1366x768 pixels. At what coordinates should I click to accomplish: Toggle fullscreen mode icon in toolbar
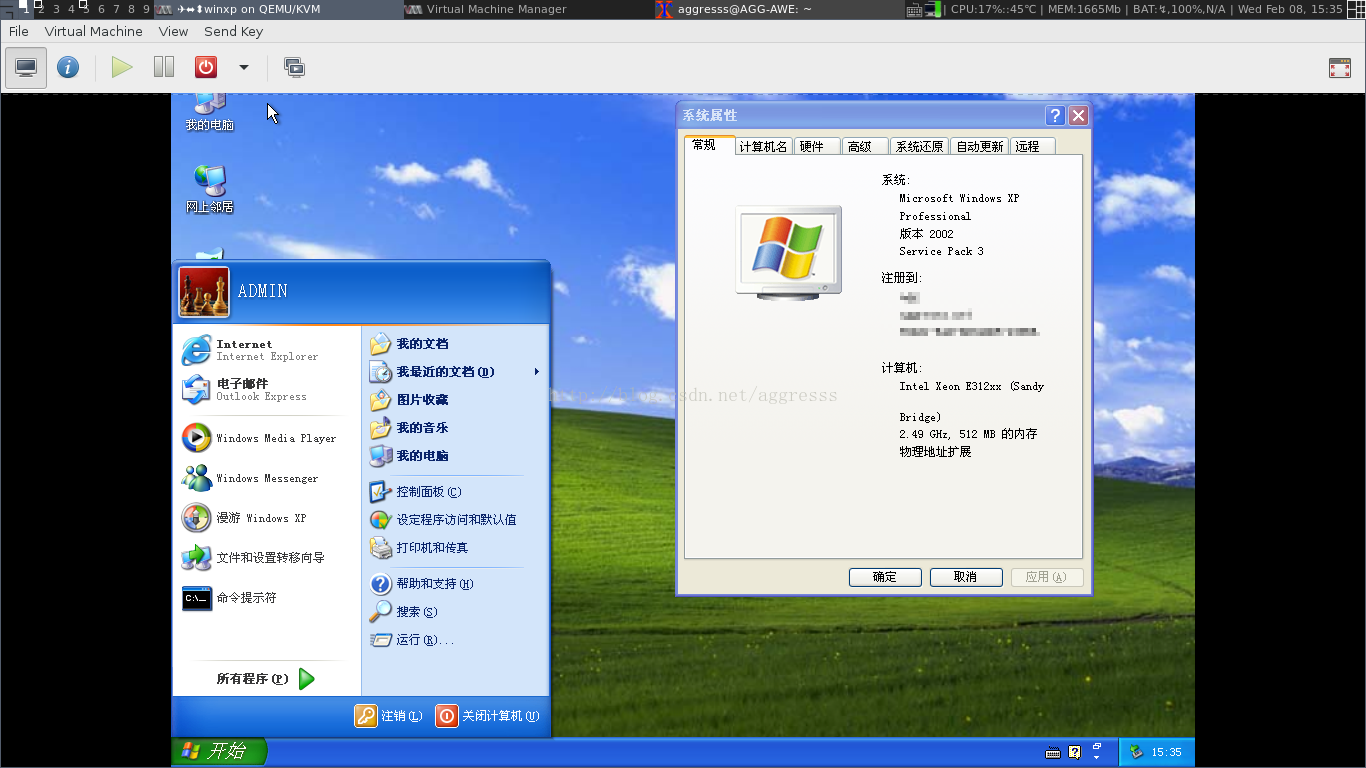click(1340, 68)
